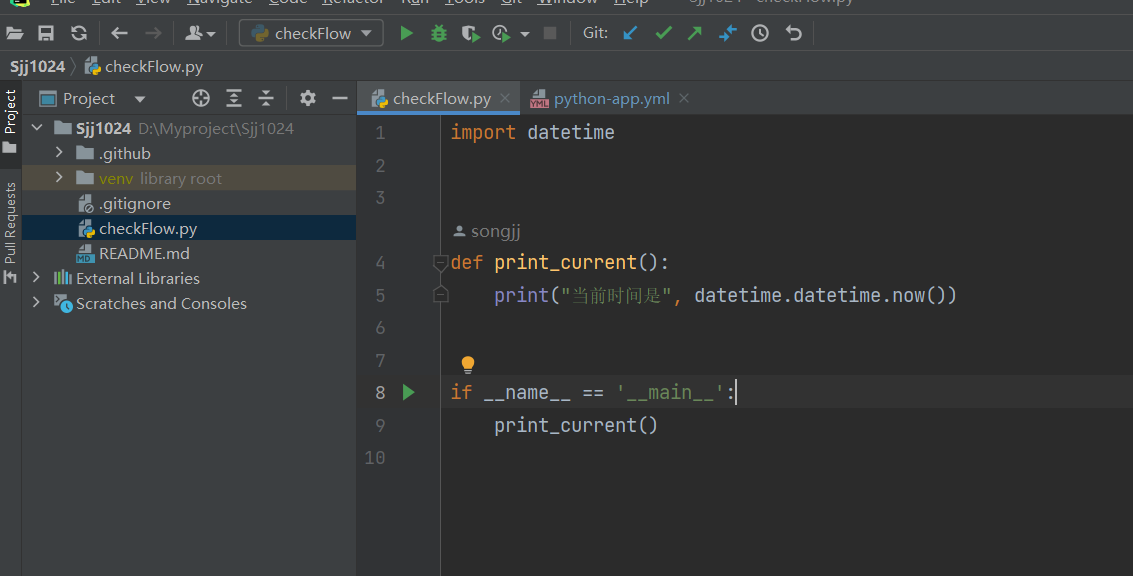
Task: Select README.md in the Project tree
Action: pyautogui.click(x=189, y=254)
